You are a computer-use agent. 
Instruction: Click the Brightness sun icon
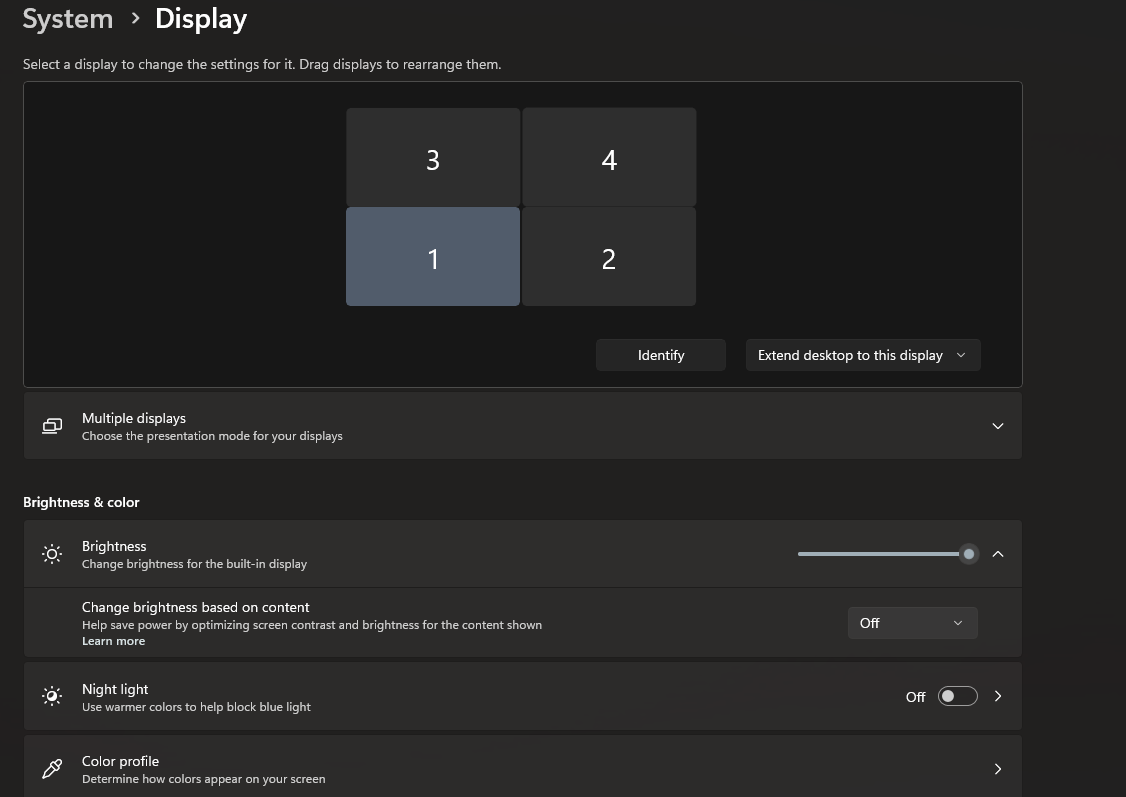coord(52,554)
